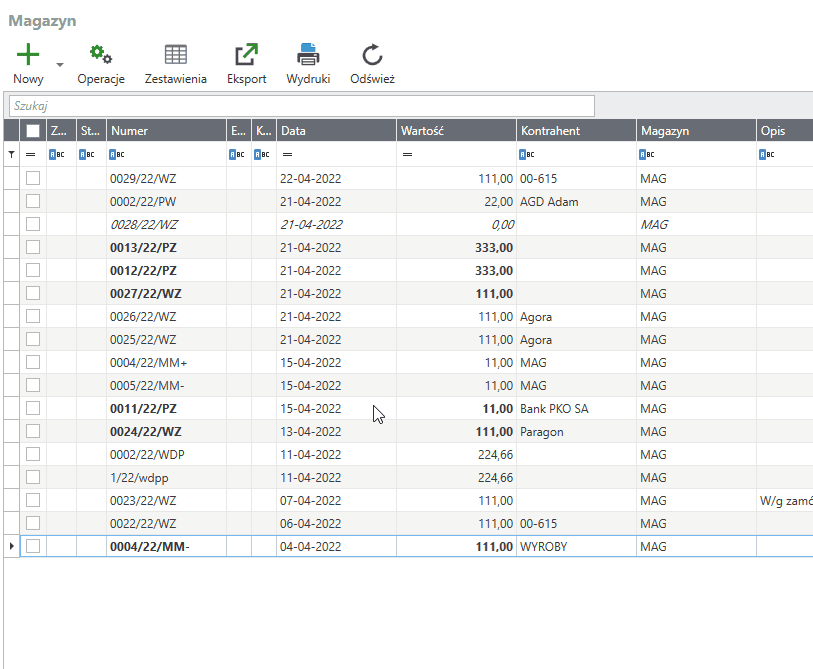Click filter operator icon under Numer column
This screenshot has width=813, height=669.
(116, 155)
